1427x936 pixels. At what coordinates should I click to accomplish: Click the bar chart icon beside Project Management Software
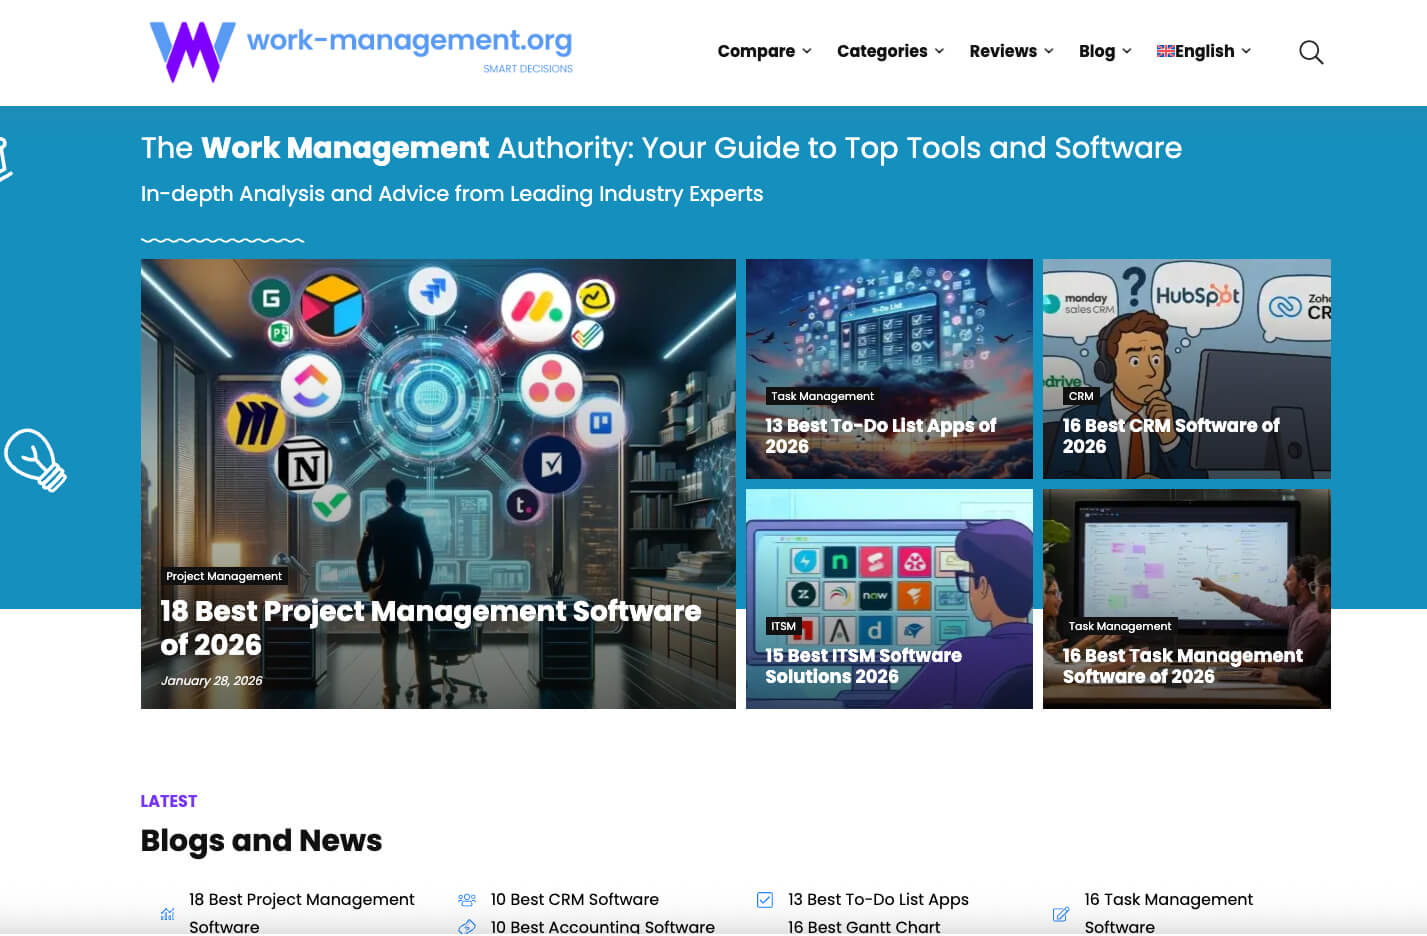point(166,912)
